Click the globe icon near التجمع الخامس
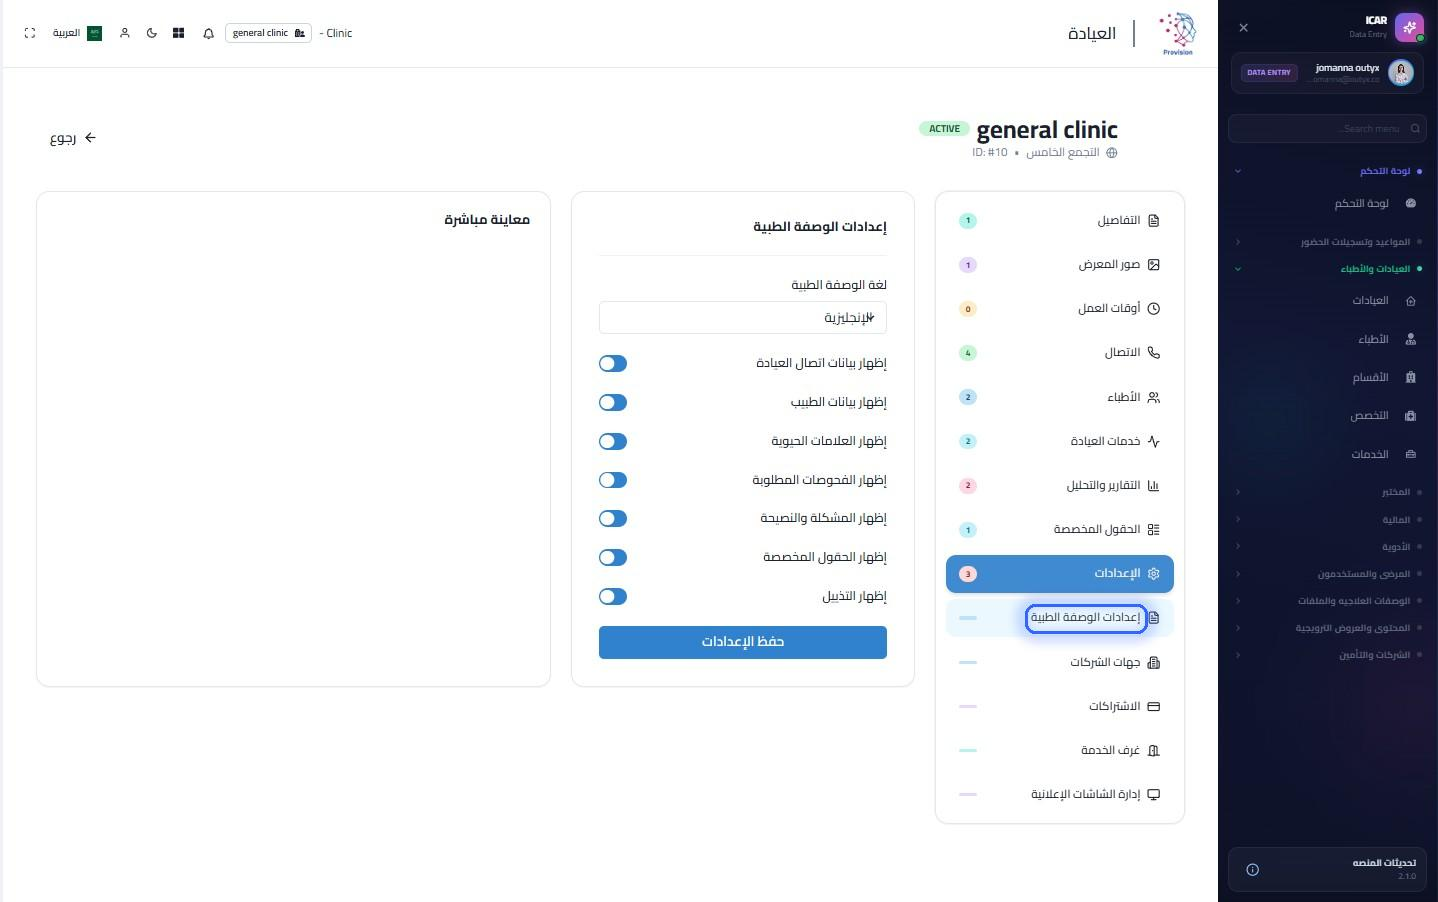The image size is (1438, 902). (x=1111, y=153)
